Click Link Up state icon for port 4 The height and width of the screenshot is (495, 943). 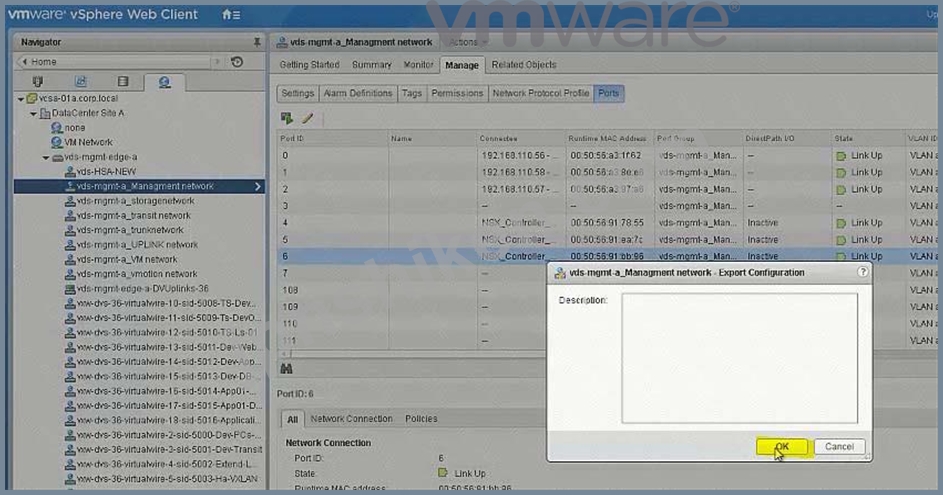point(841,223)
